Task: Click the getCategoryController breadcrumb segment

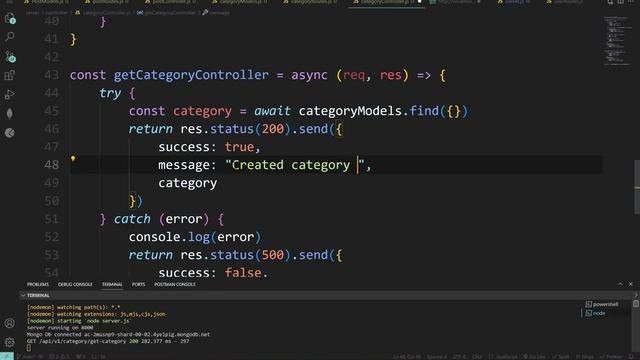Action: (166, 13)
